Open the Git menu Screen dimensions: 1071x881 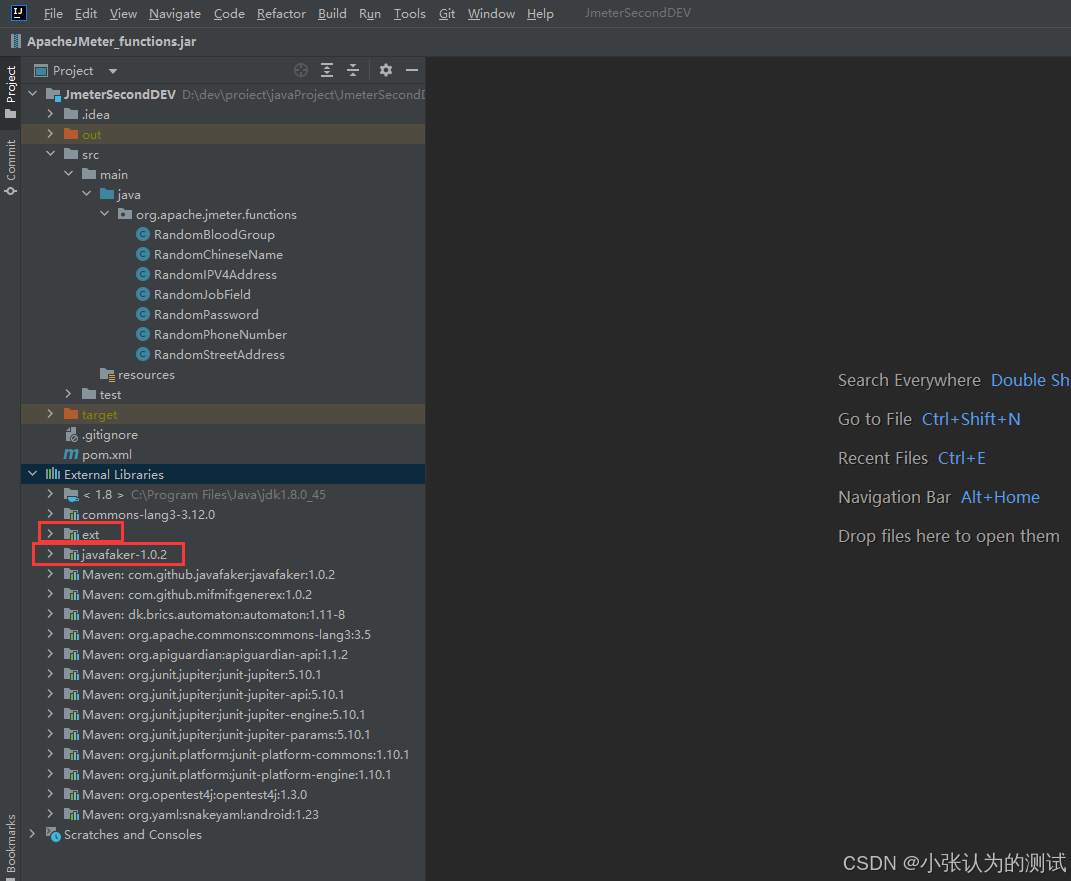point(447,14)
